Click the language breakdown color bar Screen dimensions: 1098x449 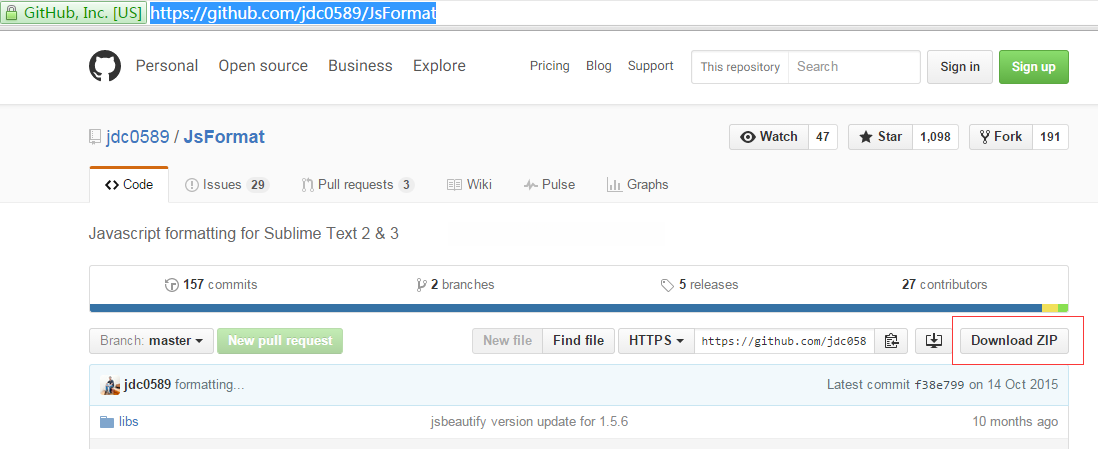(579, 308)
